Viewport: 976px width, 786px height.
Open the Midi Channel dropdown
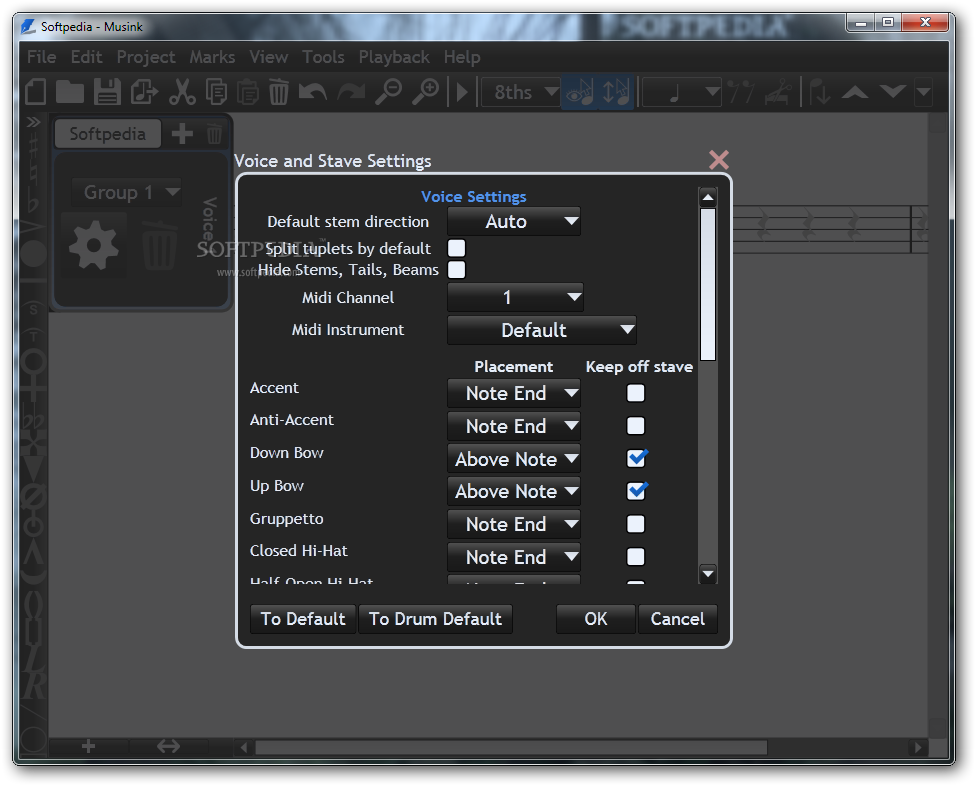(515, 297)
